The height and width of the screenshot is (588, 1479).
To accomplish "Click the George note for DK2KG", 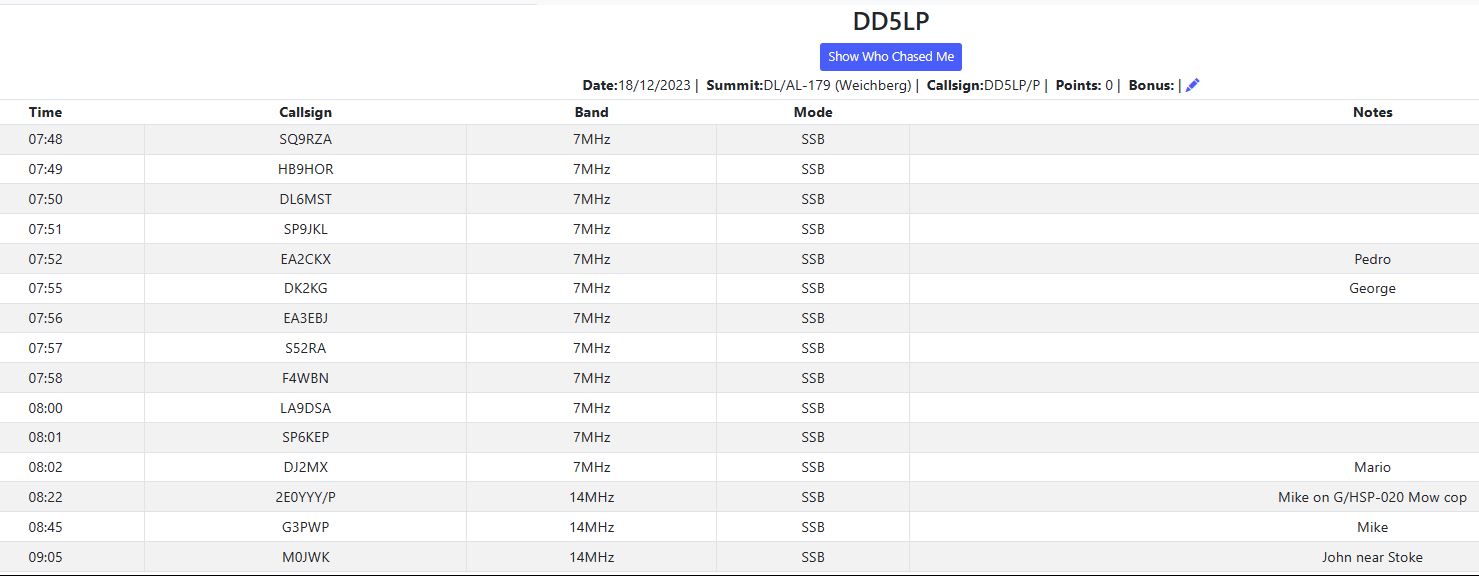I will 1372,289.
